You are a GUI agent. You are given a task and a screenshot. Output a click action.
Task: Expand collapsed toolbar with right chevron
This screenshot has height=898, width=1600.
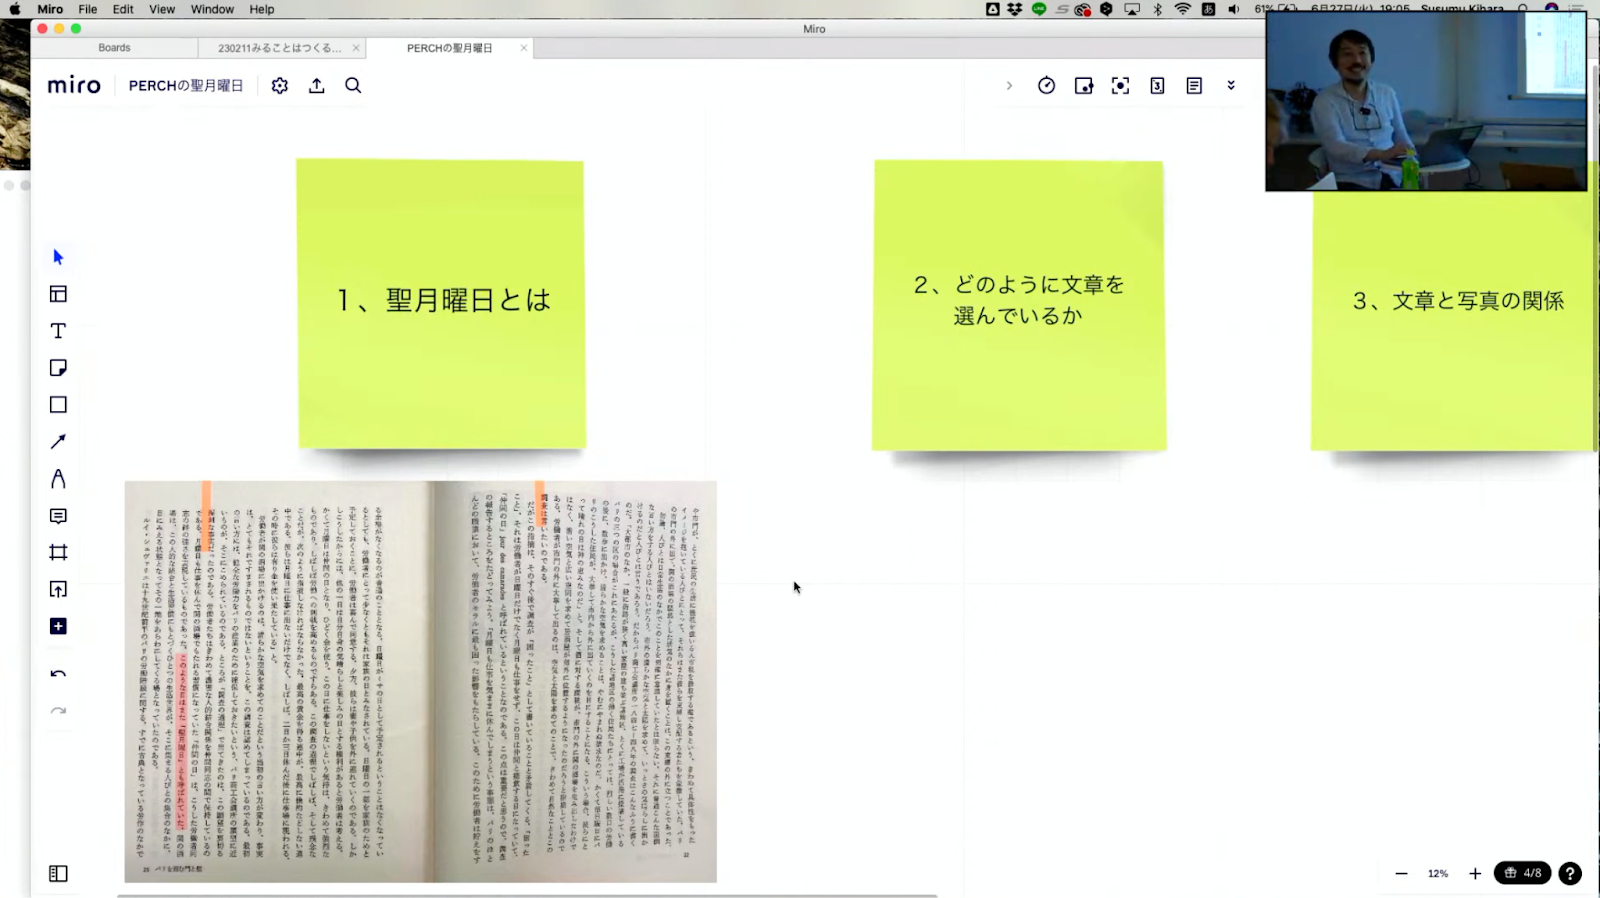[1009, 86]
